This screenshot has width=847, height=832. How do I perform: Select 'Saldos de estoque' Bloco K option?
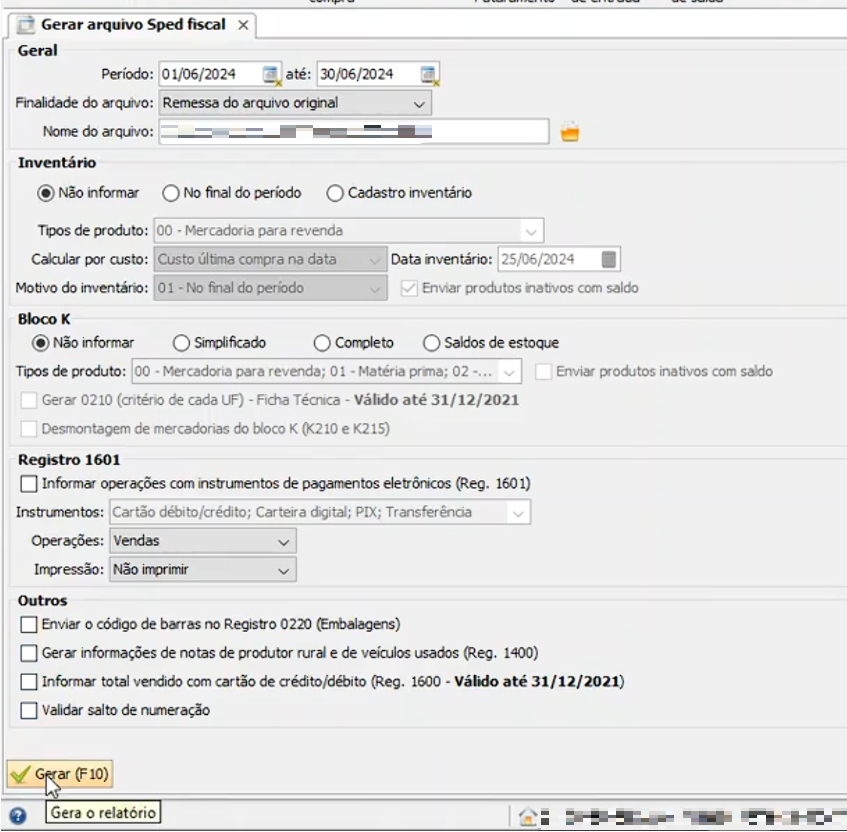coord(432,343)
